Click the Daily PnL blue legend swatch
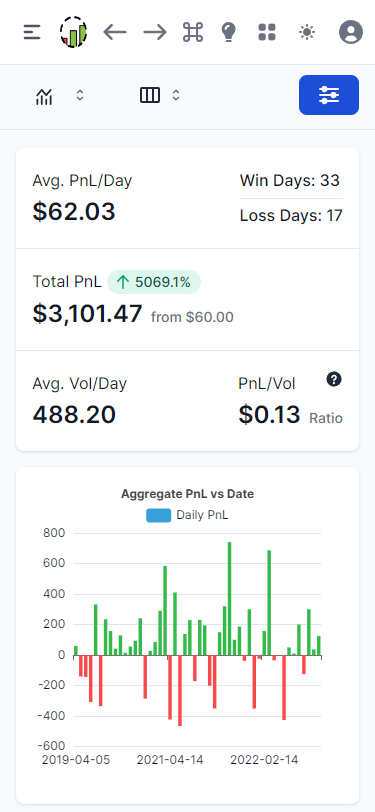 tap(158, 516)
